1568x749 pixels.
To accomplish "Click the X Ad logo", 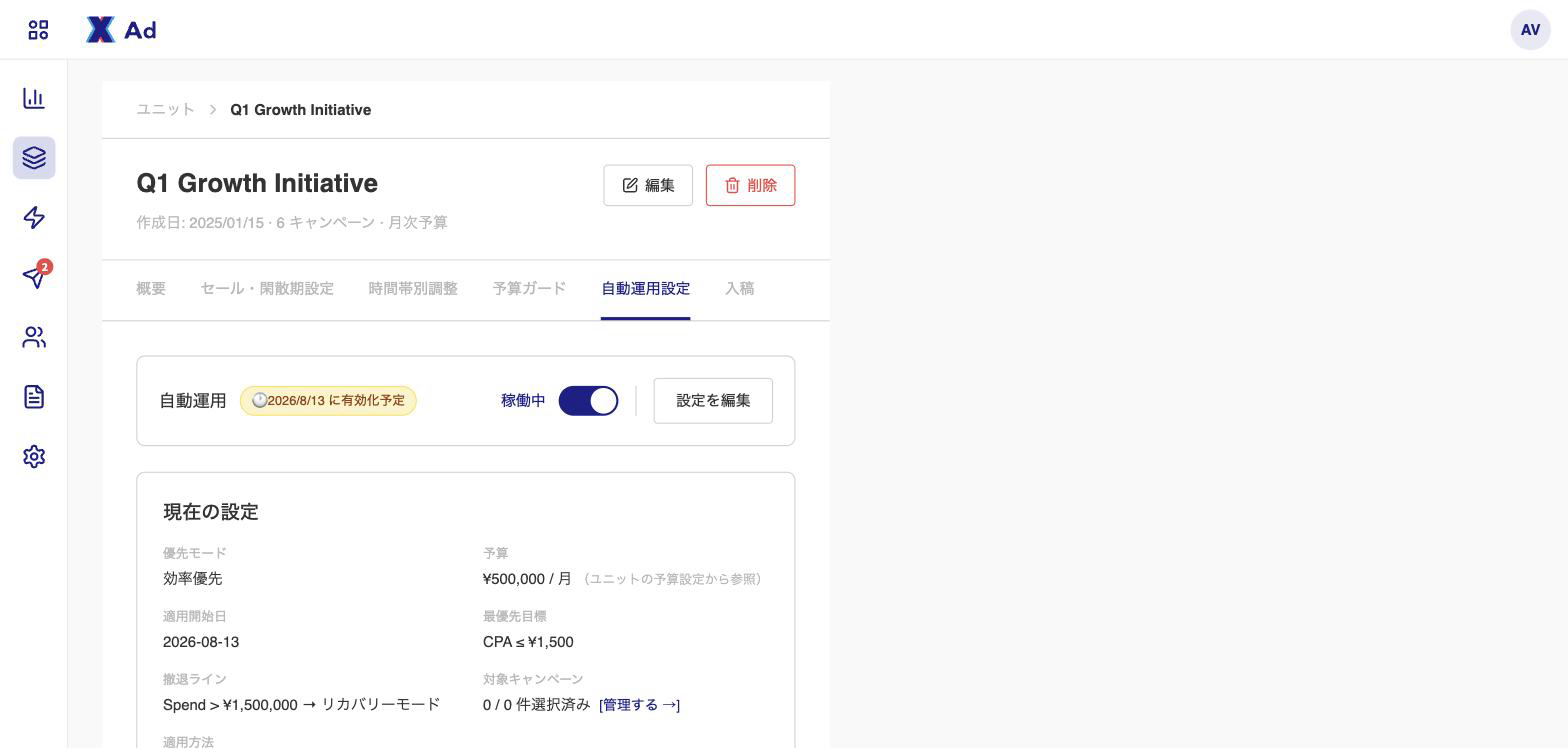I will tap(121, 30).
